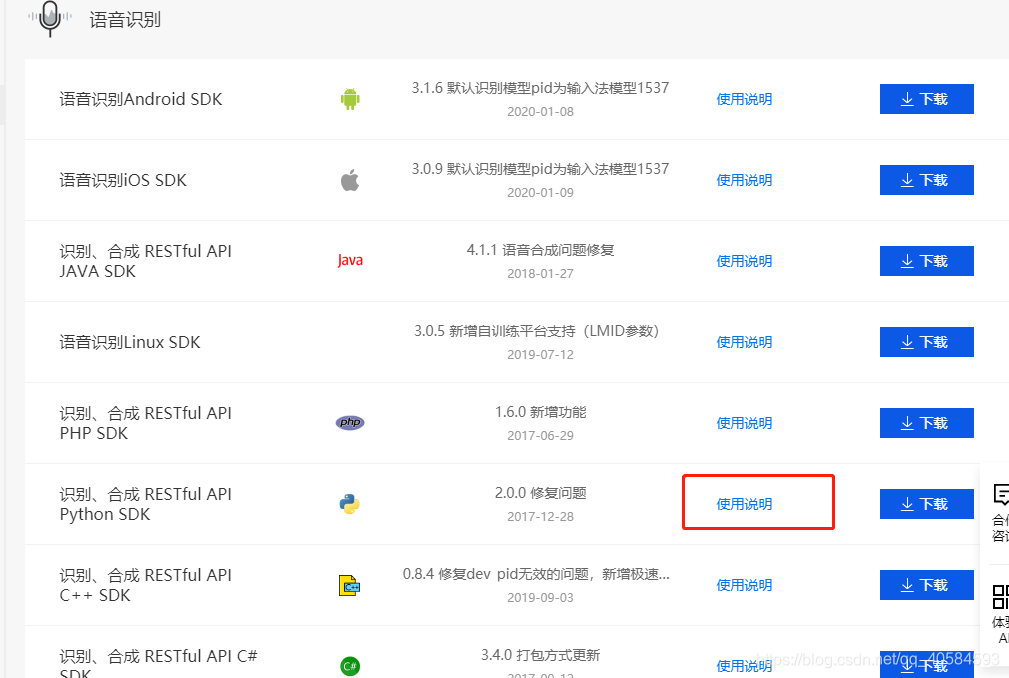Download the RESTful API PHP SDK

pos(927,423)
